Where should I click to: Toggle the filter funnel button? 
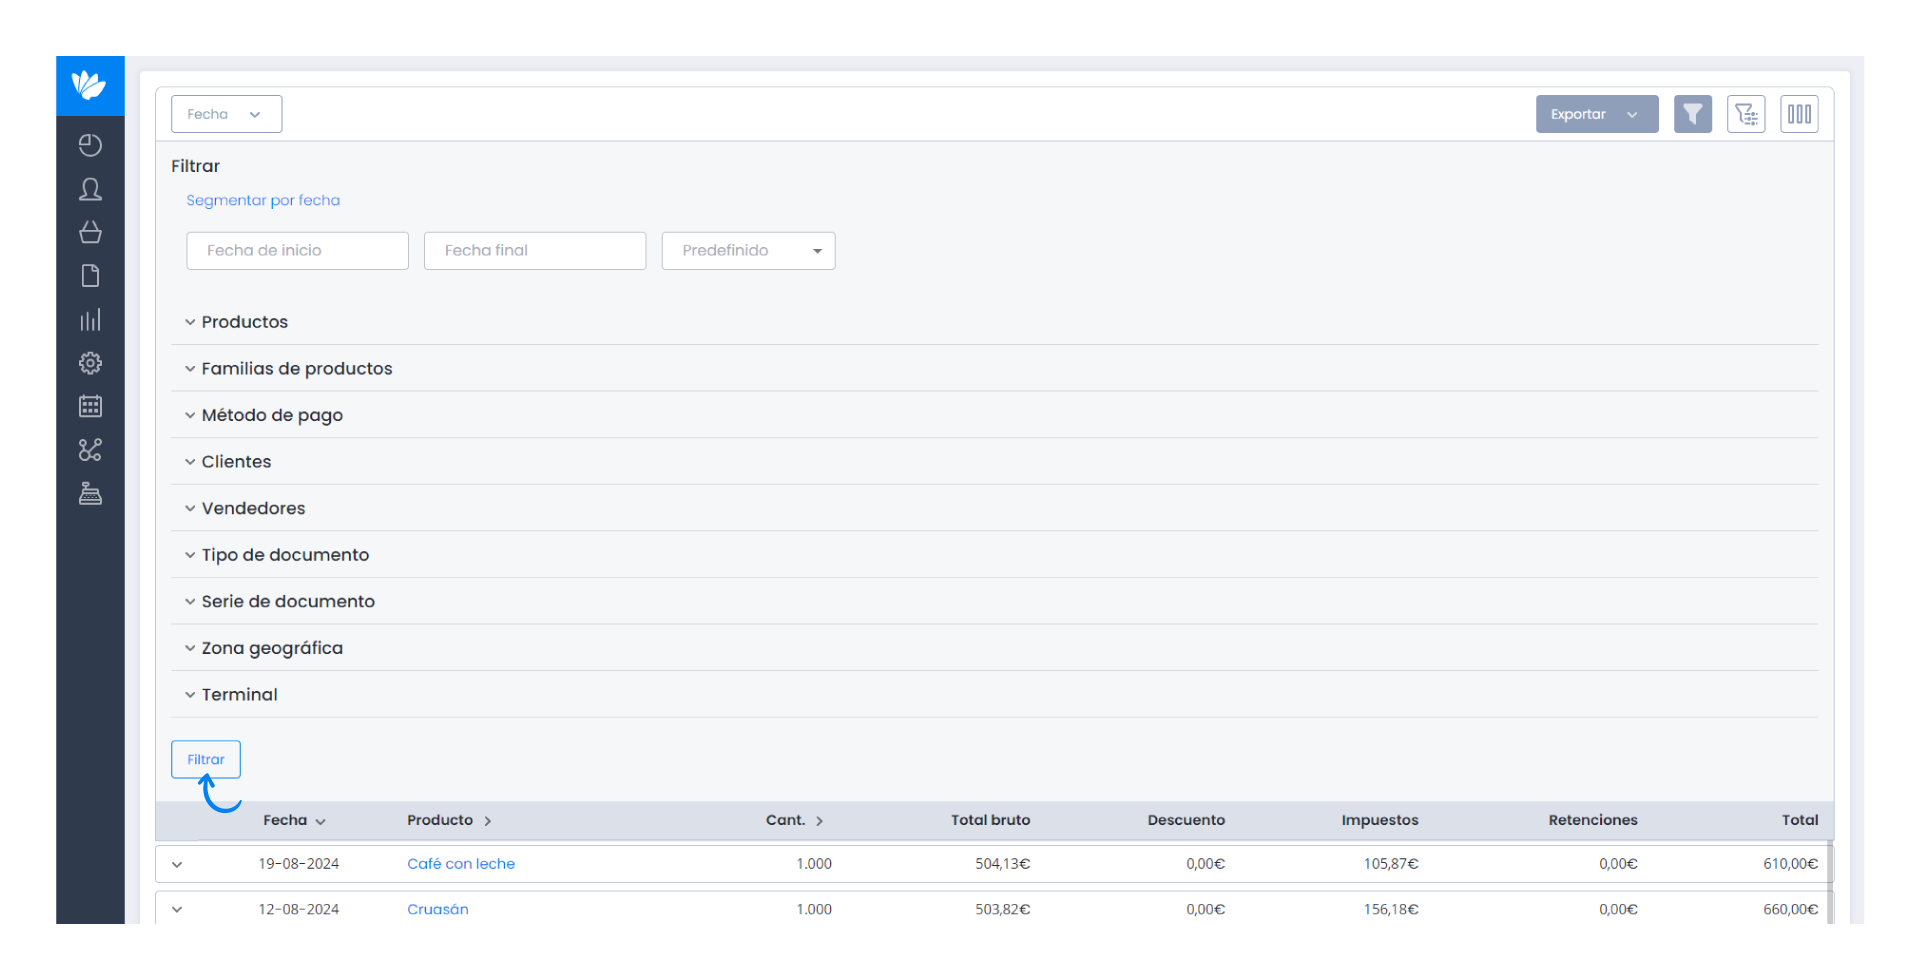1693,114
